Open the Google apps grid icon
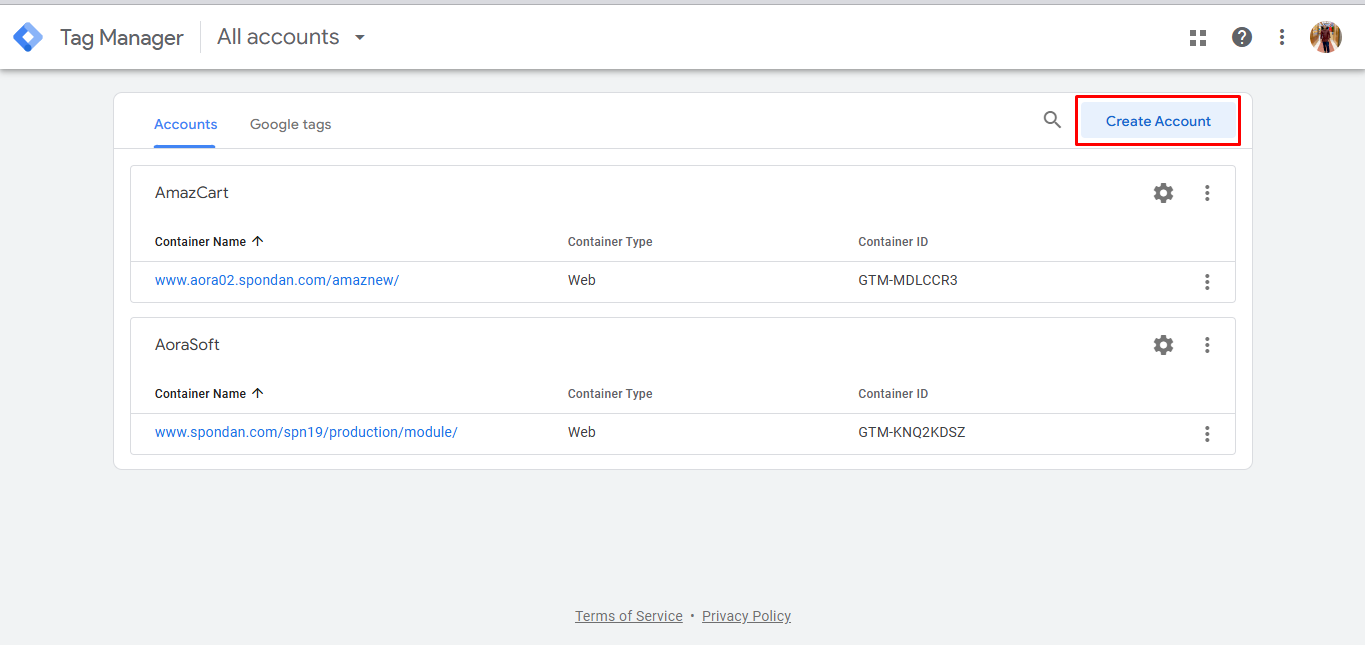Screen dimensions: 1365x645 coord(1198,37)
